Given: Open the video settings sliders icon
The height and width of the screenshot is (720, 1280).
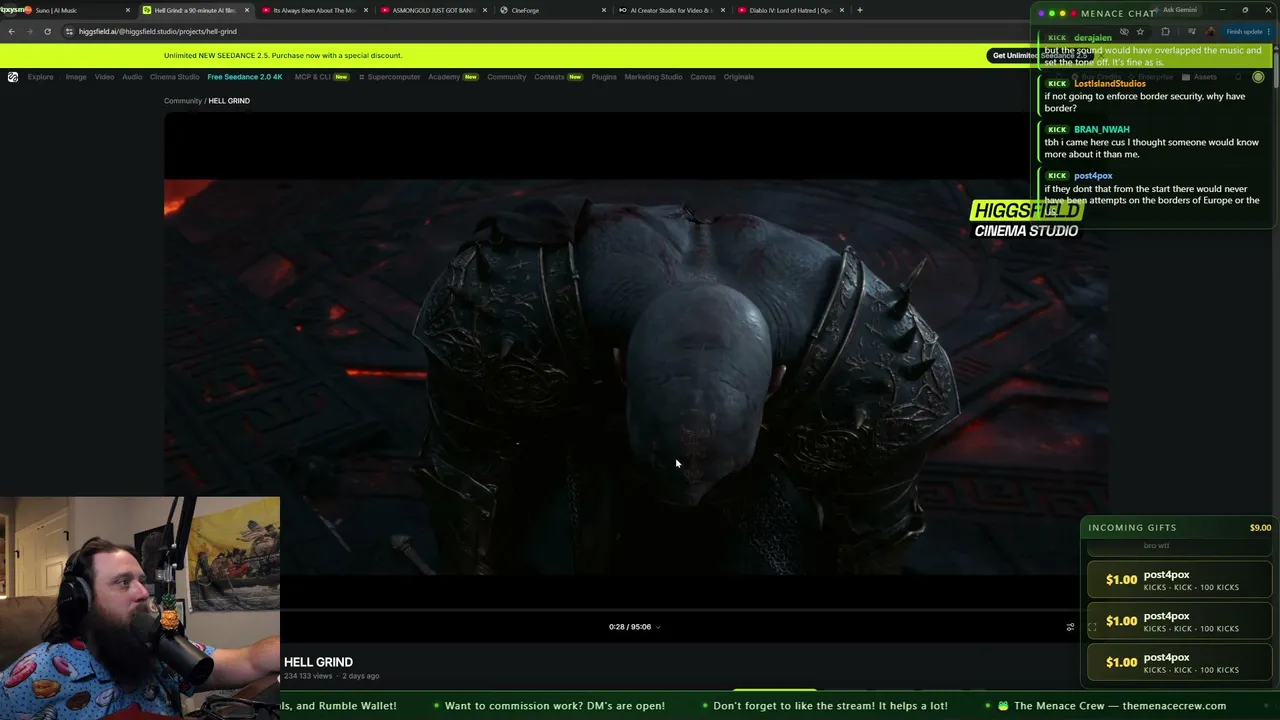Looking at the screenshot, I should tap(1070, 627).
